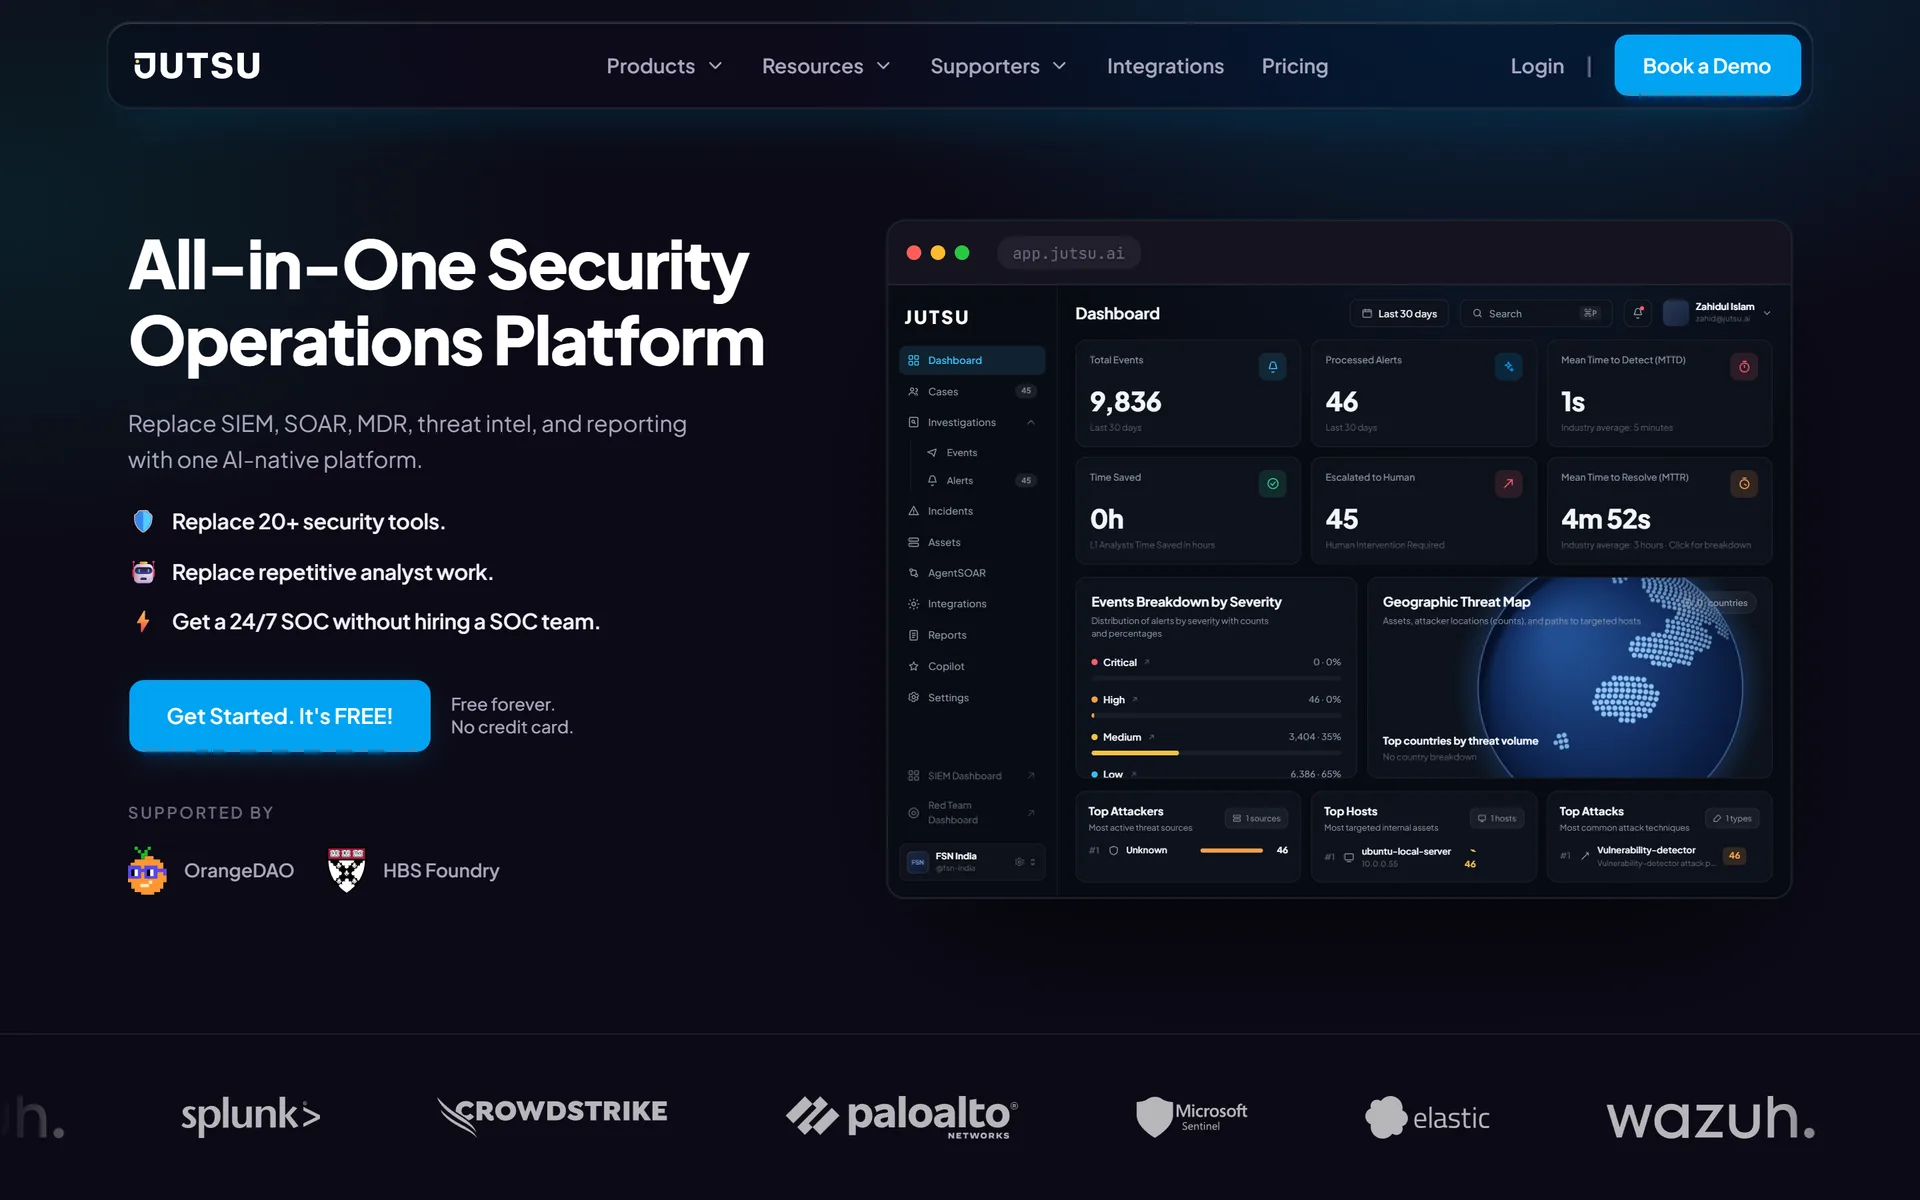
Task: Click Get Started. It's FREE! button
Action: coord(280,716)
